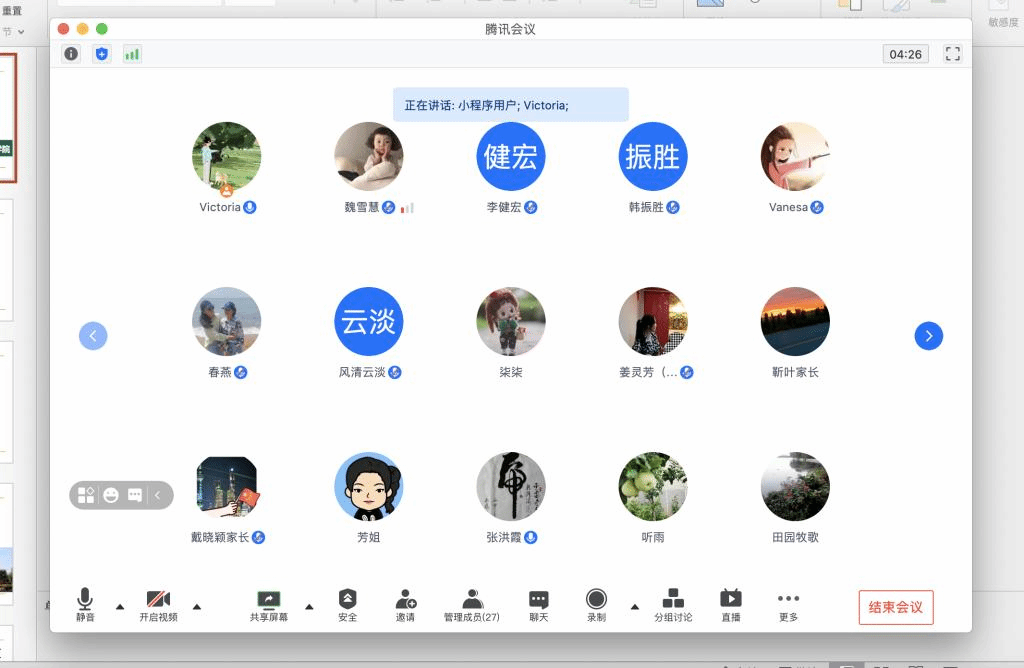Start Live Streaming (直播)

tap(731, 604)
